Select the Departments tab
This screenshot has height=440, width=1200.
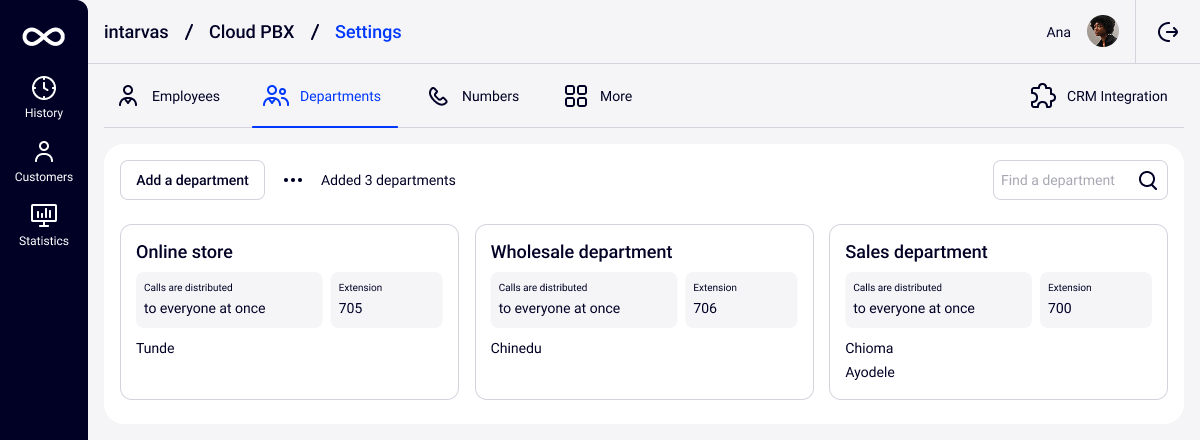[322, 96]
